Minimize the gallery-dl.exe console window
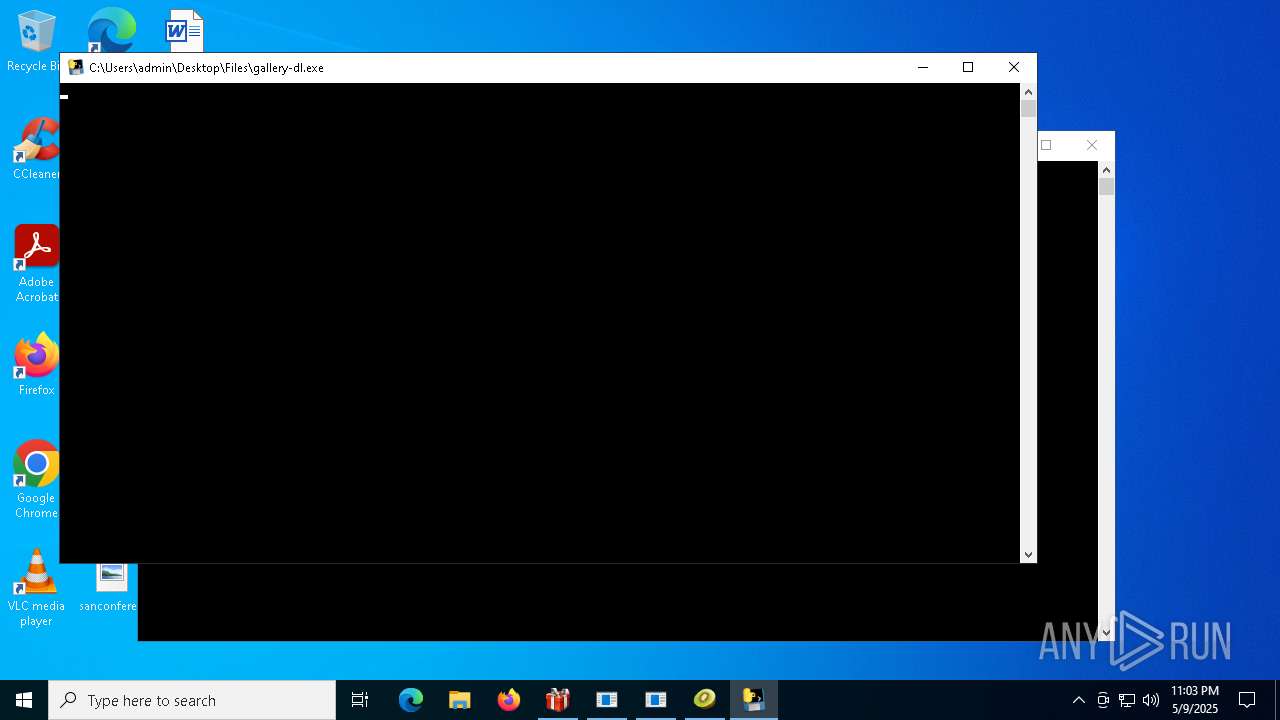Image resolution: width=1280 pixels, height=720 pixels. pyautogui.click(x=922, y=67)
